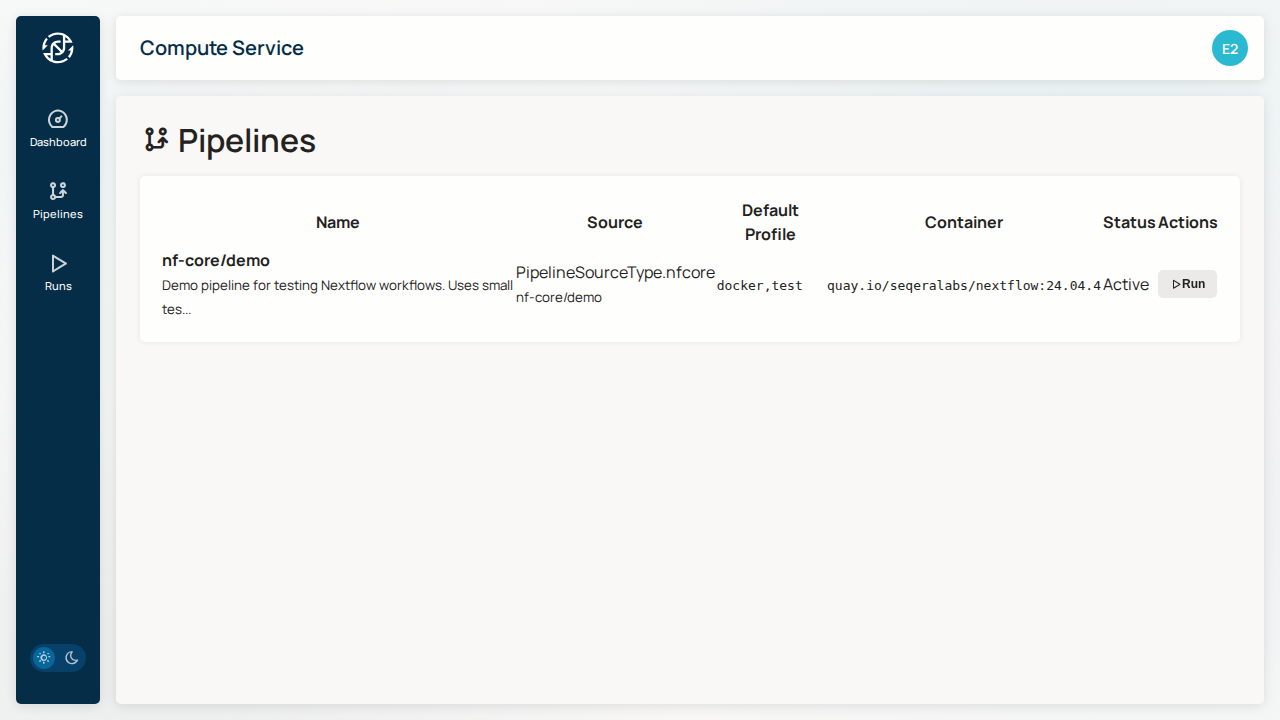Click the quay.io nextflow container image text
The width and height of the screenshot is (1280, 720).
963,285
